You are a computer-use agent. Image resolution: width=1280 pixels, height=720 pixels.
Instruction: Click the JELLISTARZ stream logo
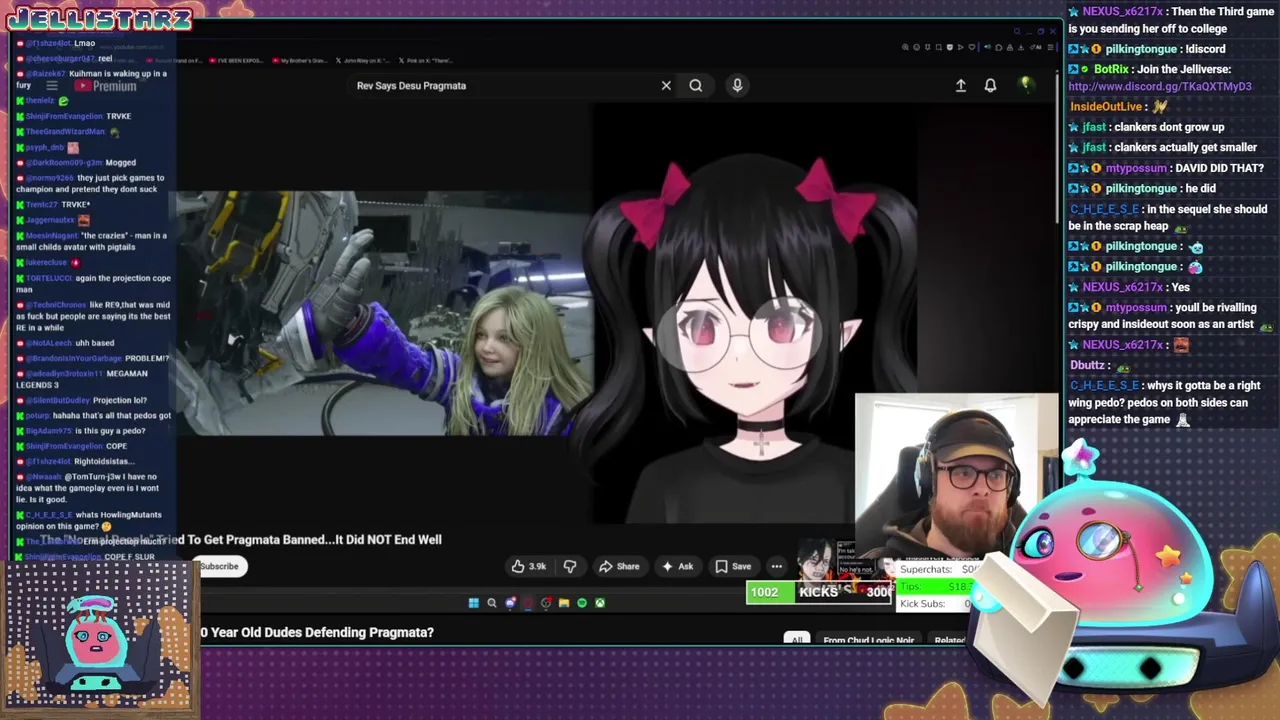tap(98, 18)
